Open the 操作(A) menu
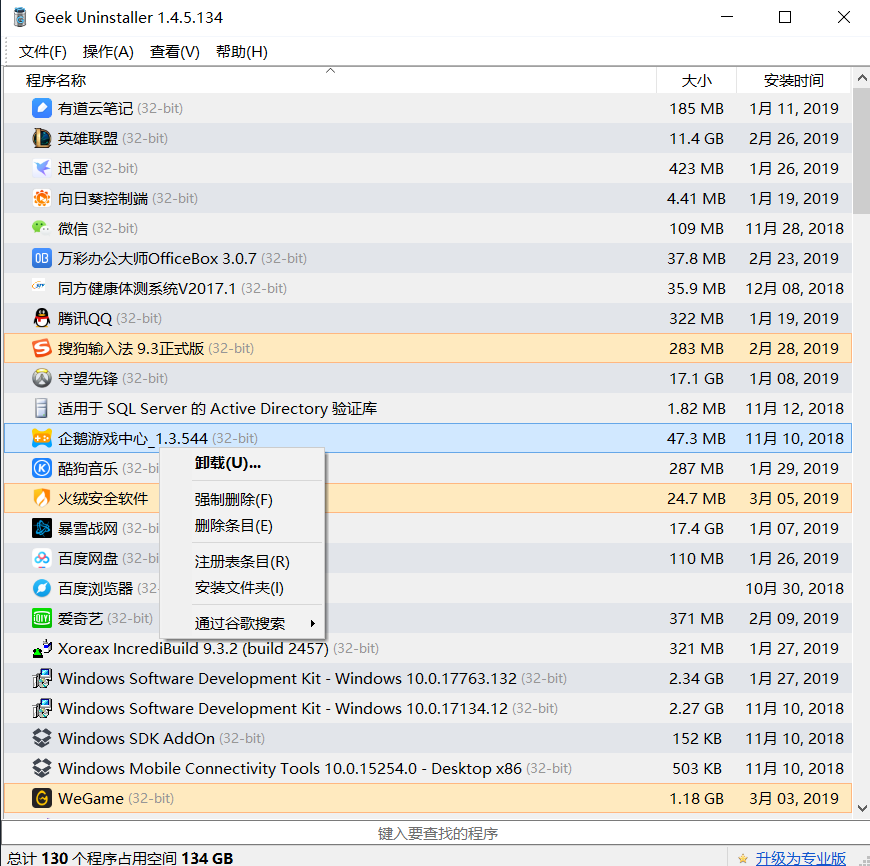870x866 pixels. click(x=108, y=52)
